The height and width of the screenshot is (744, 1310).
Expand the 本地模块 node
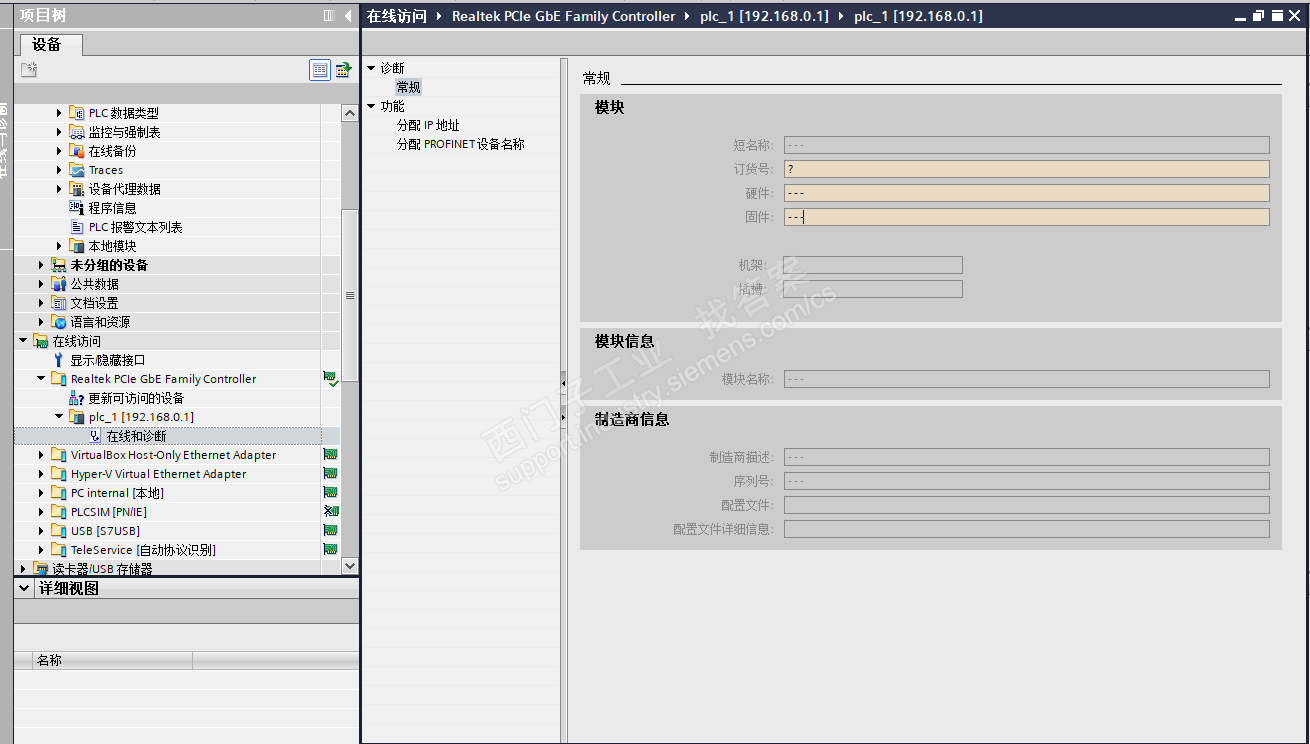(59, 246)
